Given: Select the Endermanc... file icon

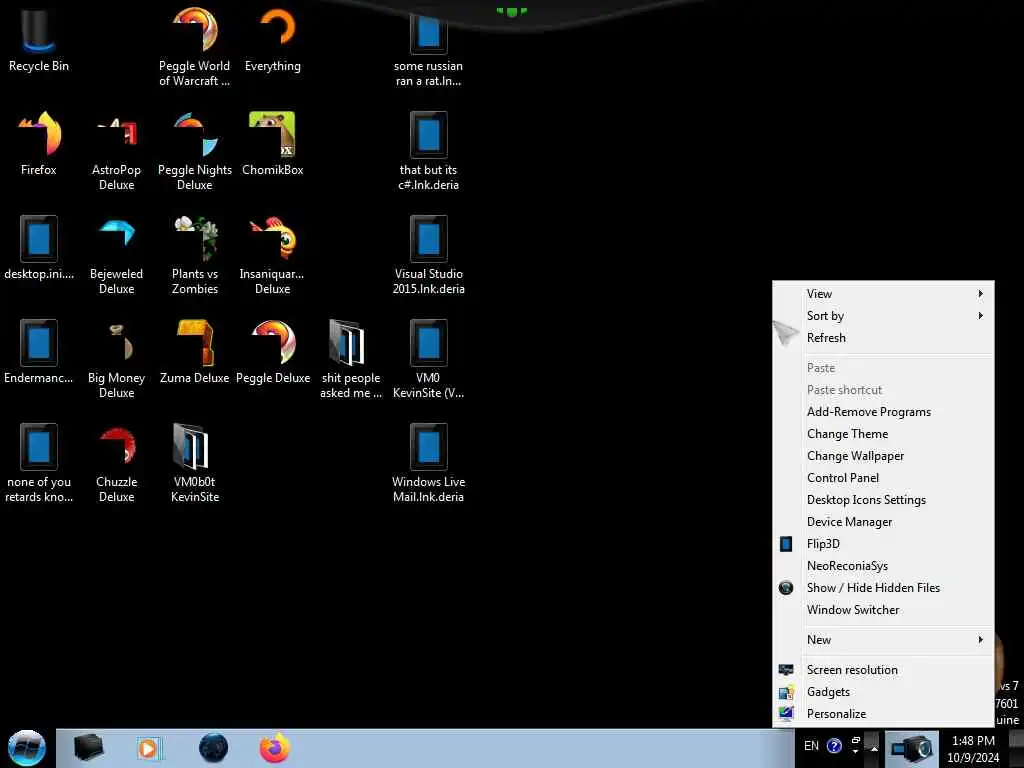Looking at the screenshot, I should pos(38,351).
